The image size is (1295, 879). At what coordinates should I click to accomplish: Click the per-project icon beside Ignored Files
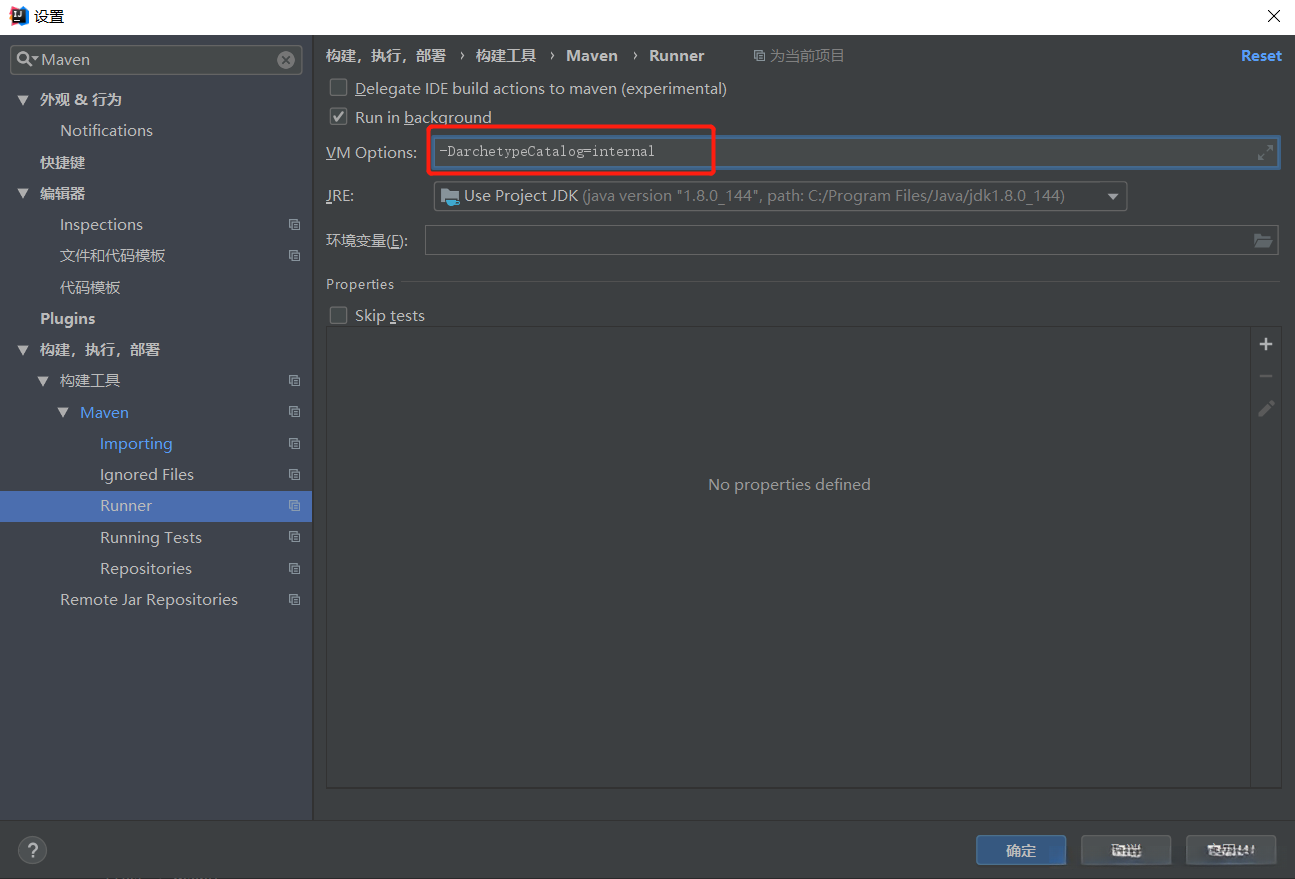(x=294, y=475)
